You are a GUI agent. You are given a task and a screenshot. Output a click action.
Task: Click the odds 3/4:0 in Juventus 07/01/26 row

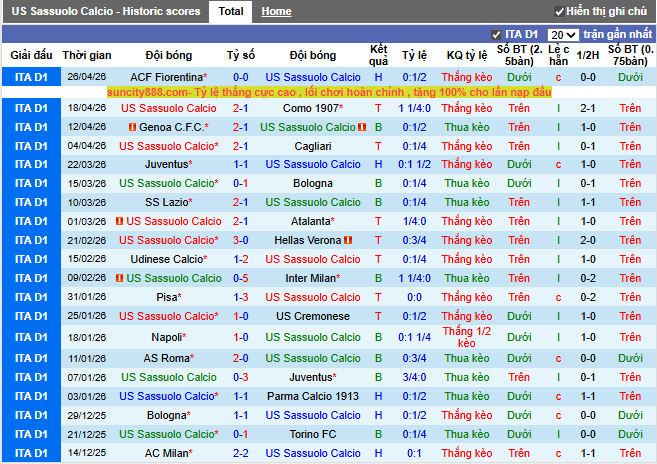tap(414, 377)
